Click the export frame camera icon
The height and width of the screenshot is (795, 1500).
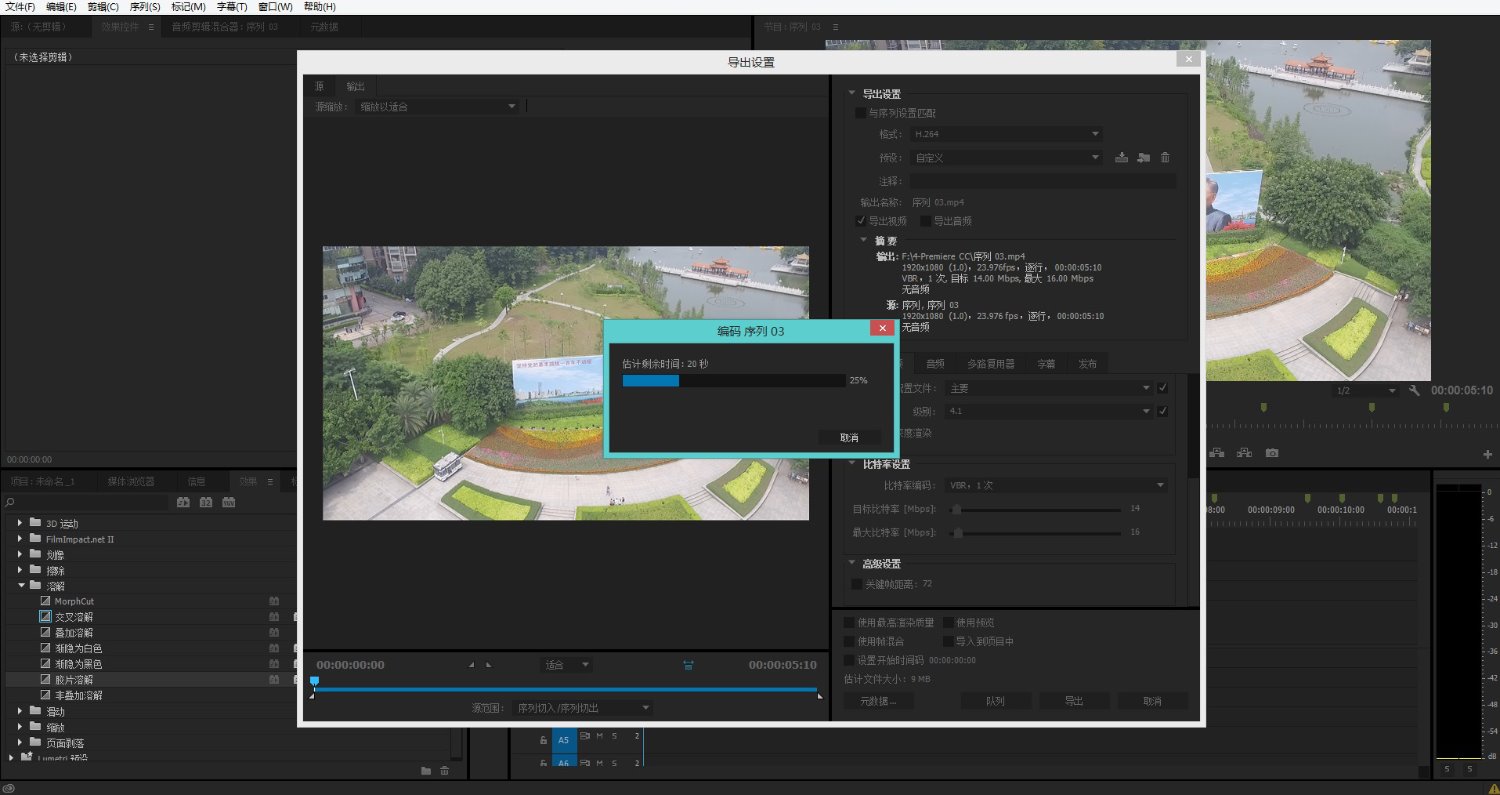click(1272, 453)
